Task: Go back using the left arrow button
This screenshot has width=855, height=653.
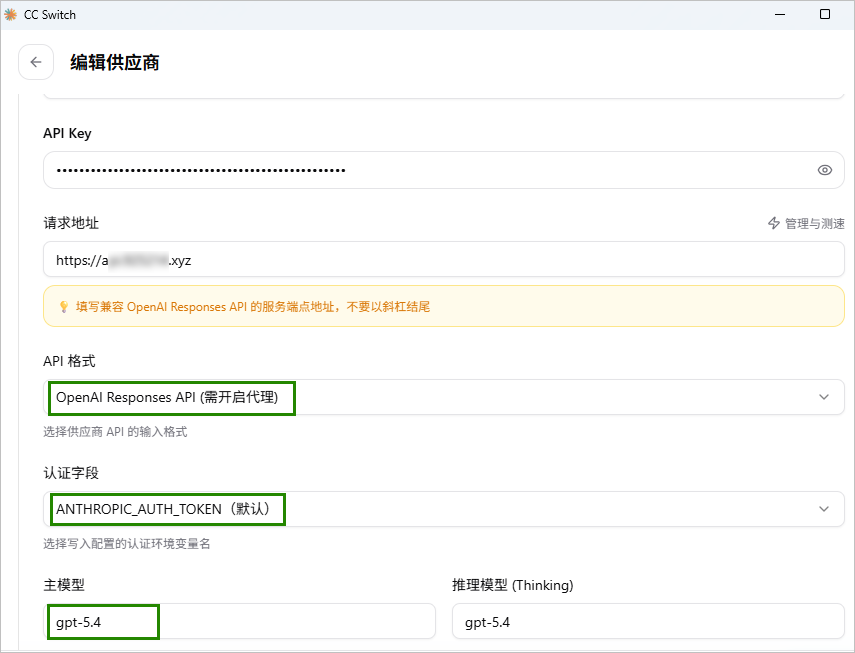Action: point(36,62)
